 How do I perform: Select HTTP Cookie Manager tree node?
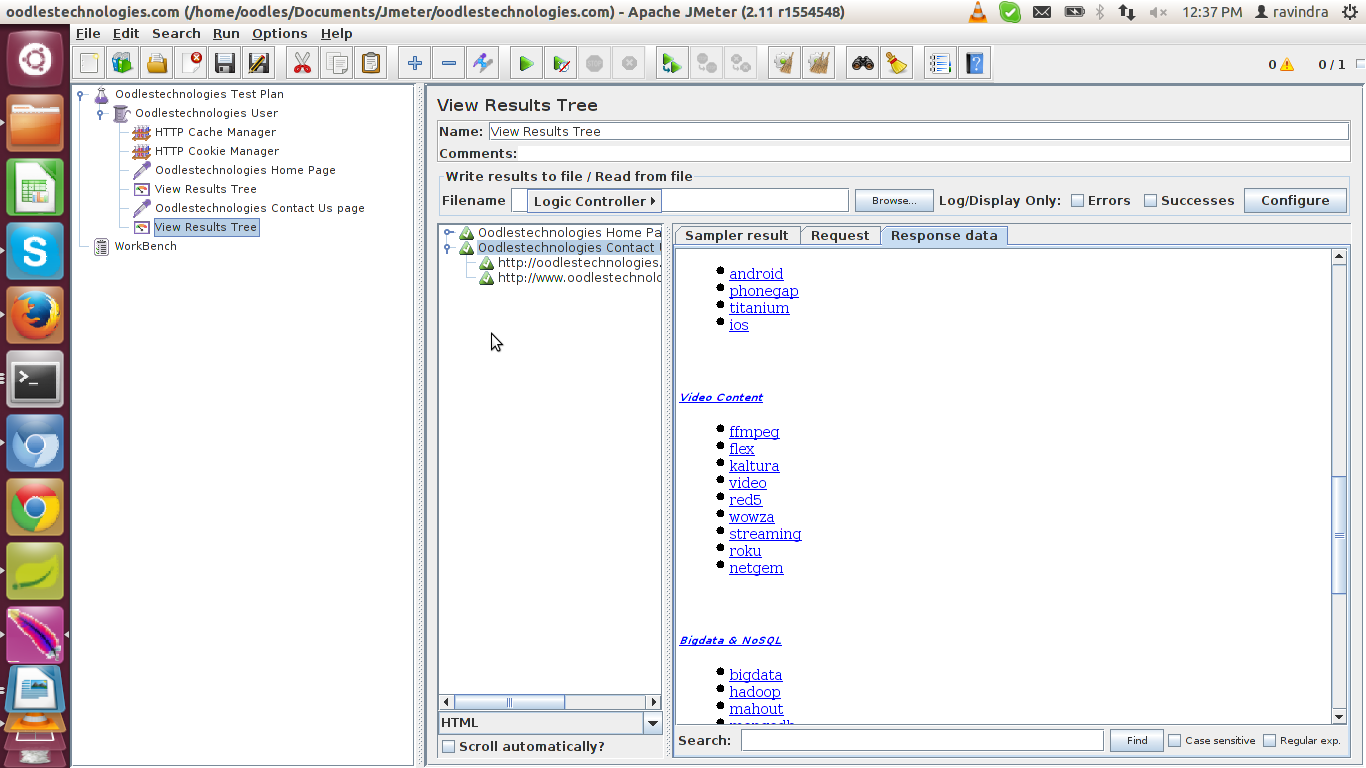click(x=217, y=151)
